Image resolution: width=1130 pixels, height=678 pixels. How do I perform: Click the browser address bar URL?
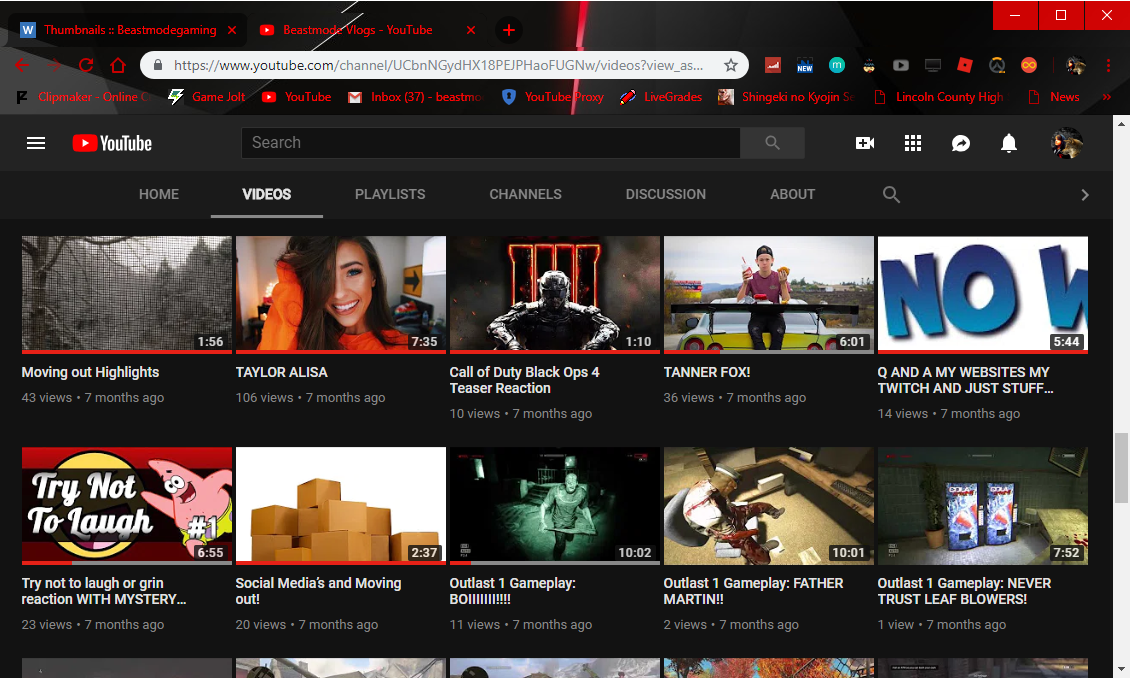438,66
